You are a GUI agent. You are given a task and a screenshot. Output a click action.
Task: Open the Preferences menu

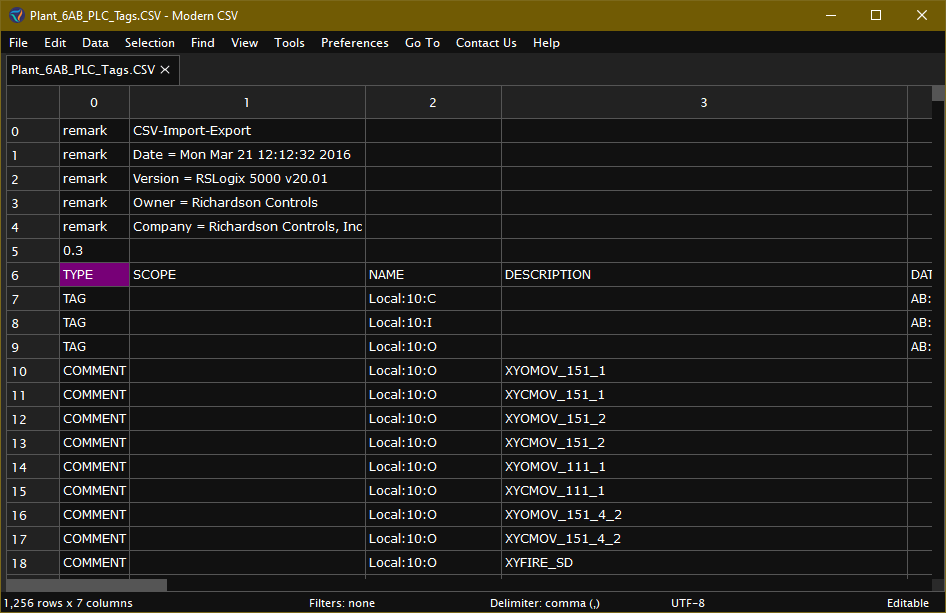pyautogui.click(x=354, y=43)
